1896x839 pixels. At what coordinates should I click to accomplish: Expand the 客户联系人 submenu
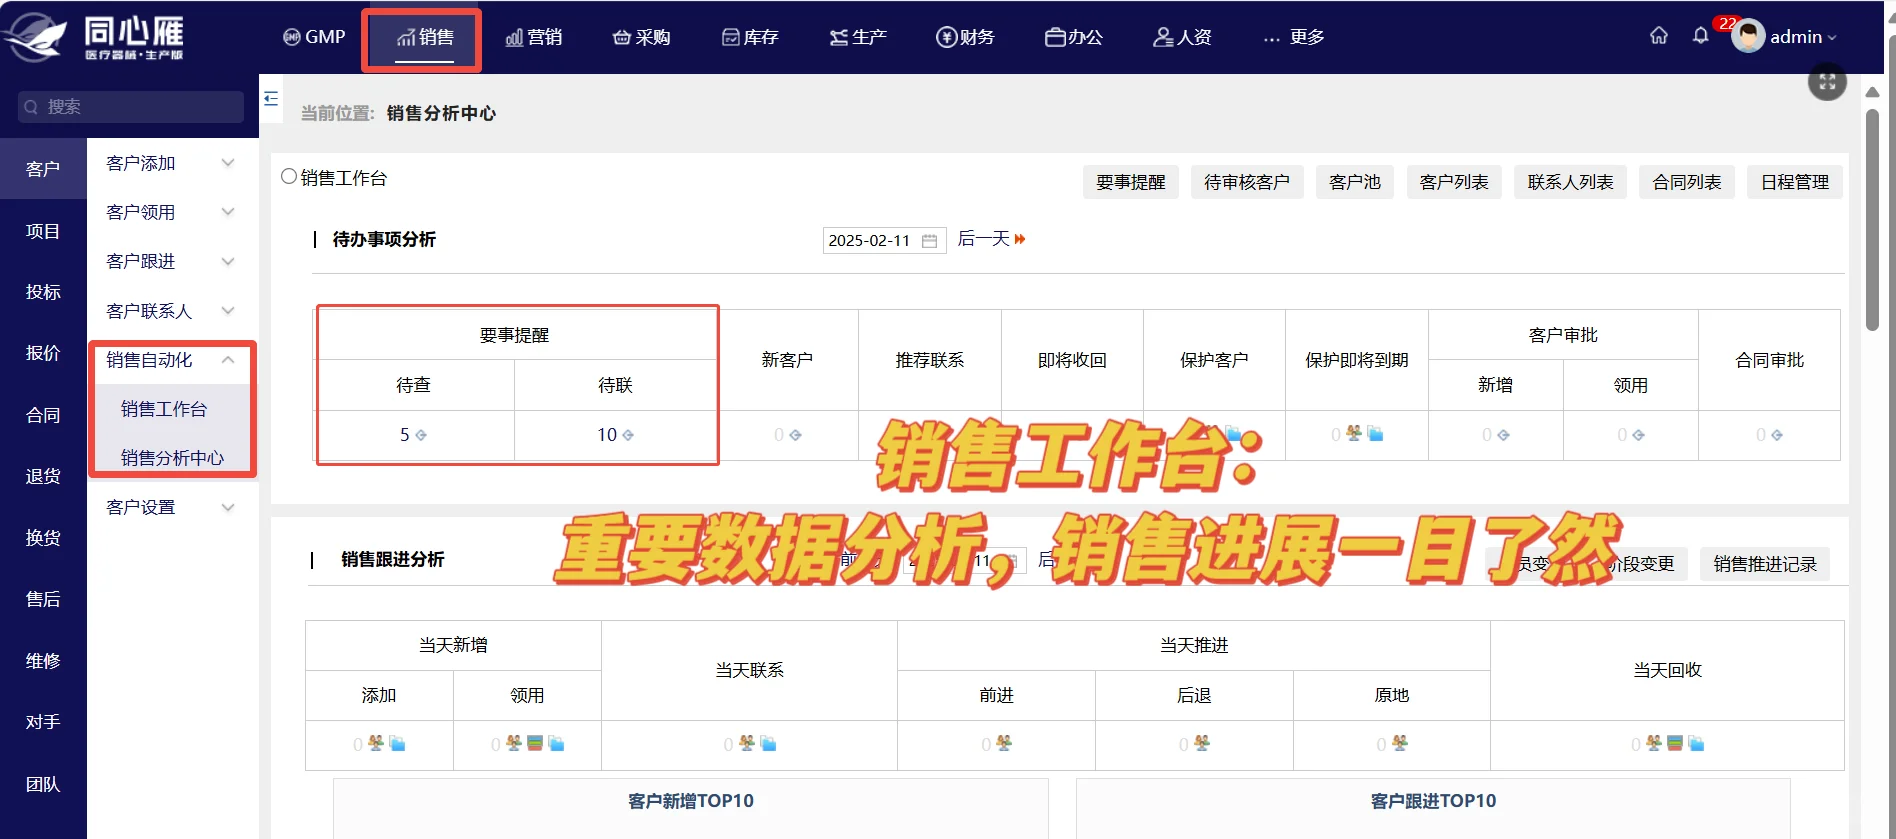228,311
